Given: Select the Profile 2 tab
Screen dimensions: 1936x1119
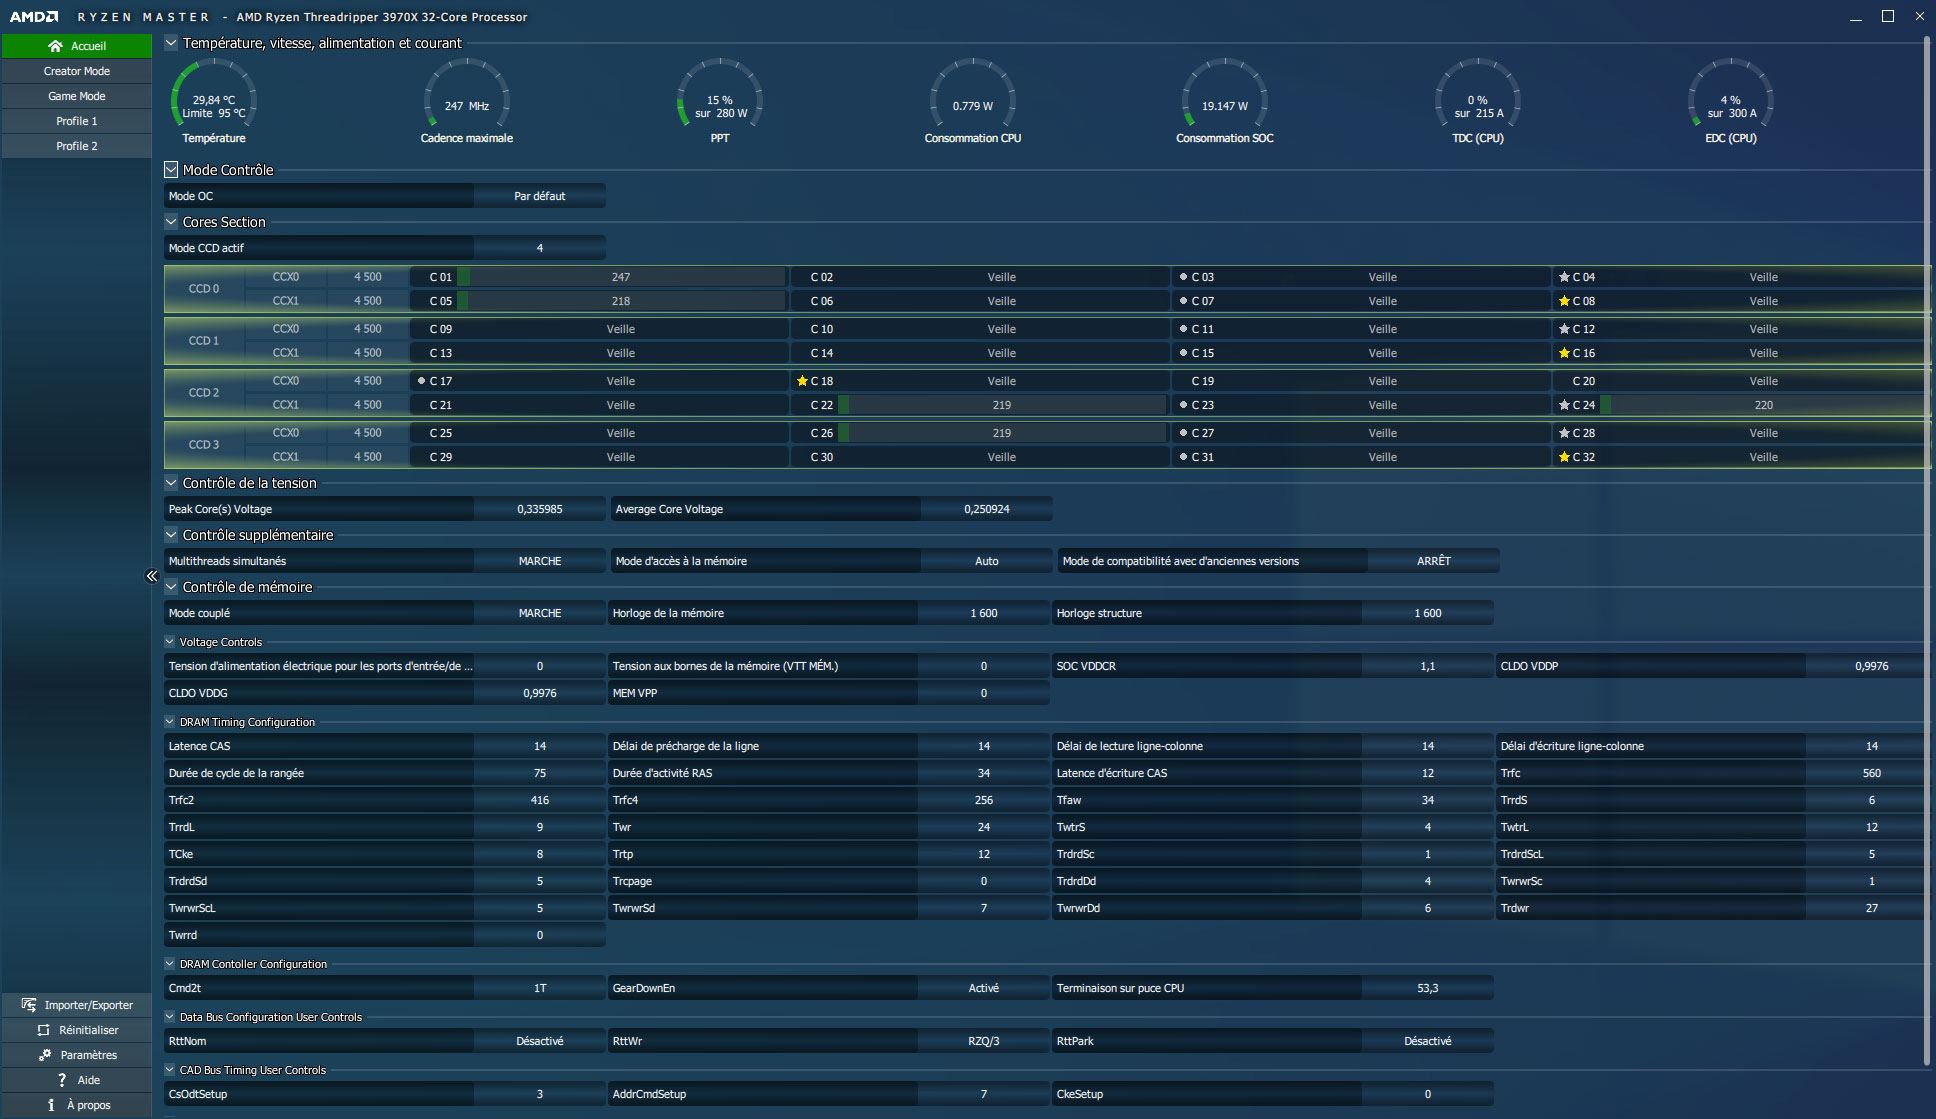Looking at the screenshot, I should click(x=77, y=146).
